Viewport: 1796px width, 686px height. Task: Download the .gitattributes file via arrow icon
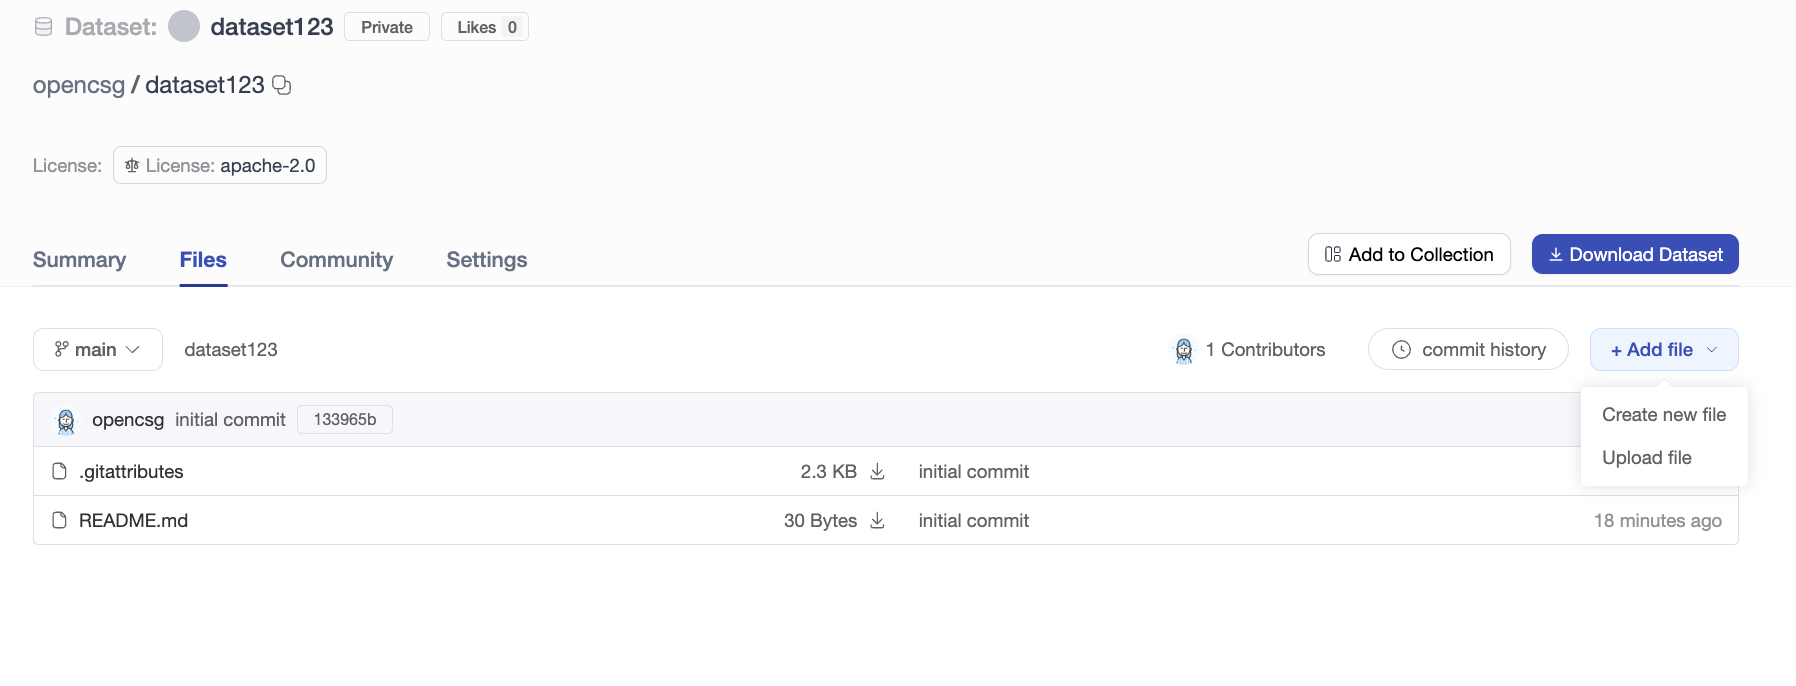[877, 471]
